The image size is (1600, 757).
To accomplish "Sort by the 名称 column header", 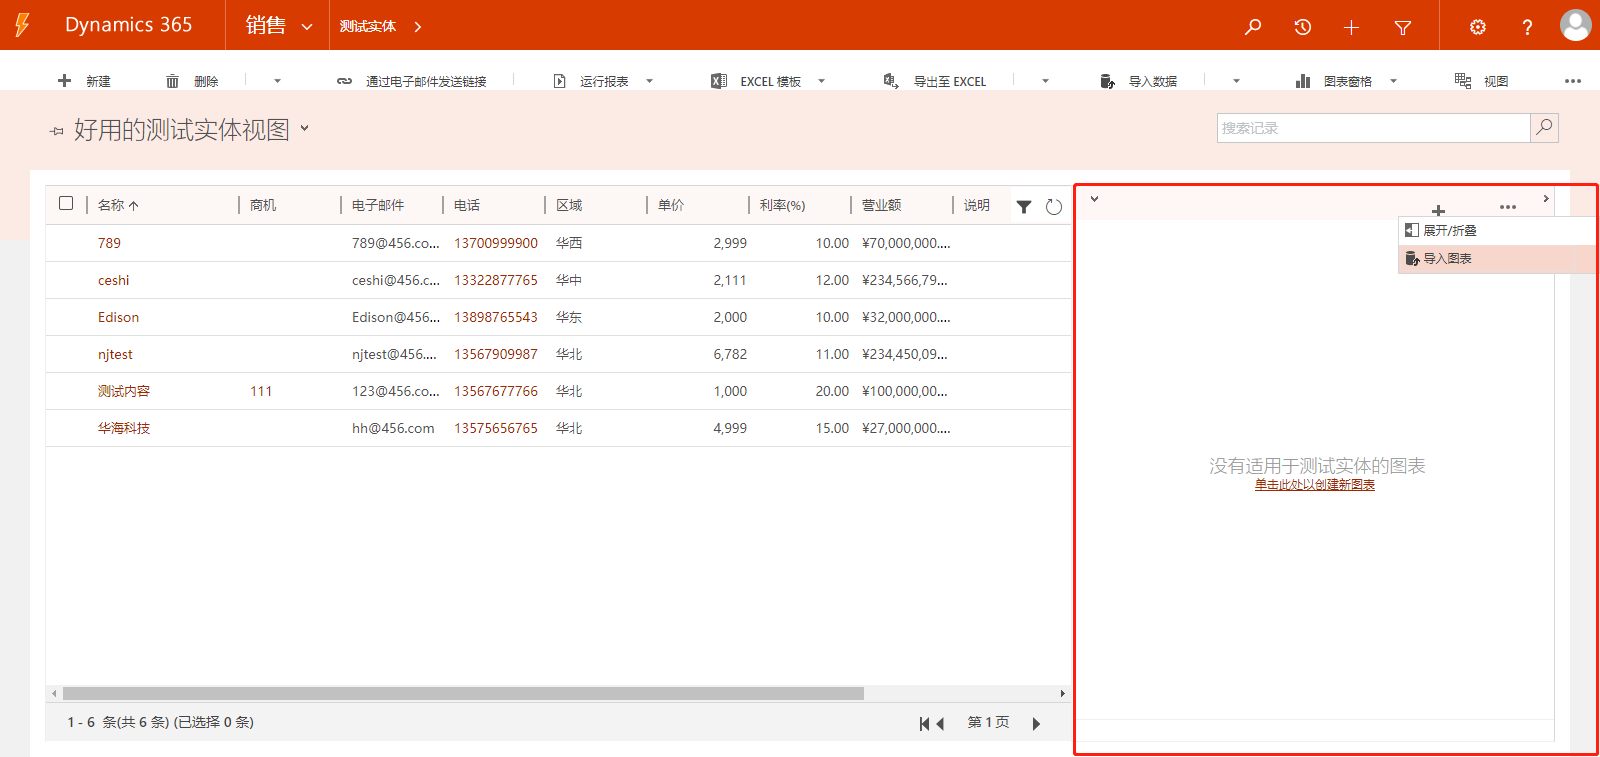I will pyautogui.click(x=118, y=205).
